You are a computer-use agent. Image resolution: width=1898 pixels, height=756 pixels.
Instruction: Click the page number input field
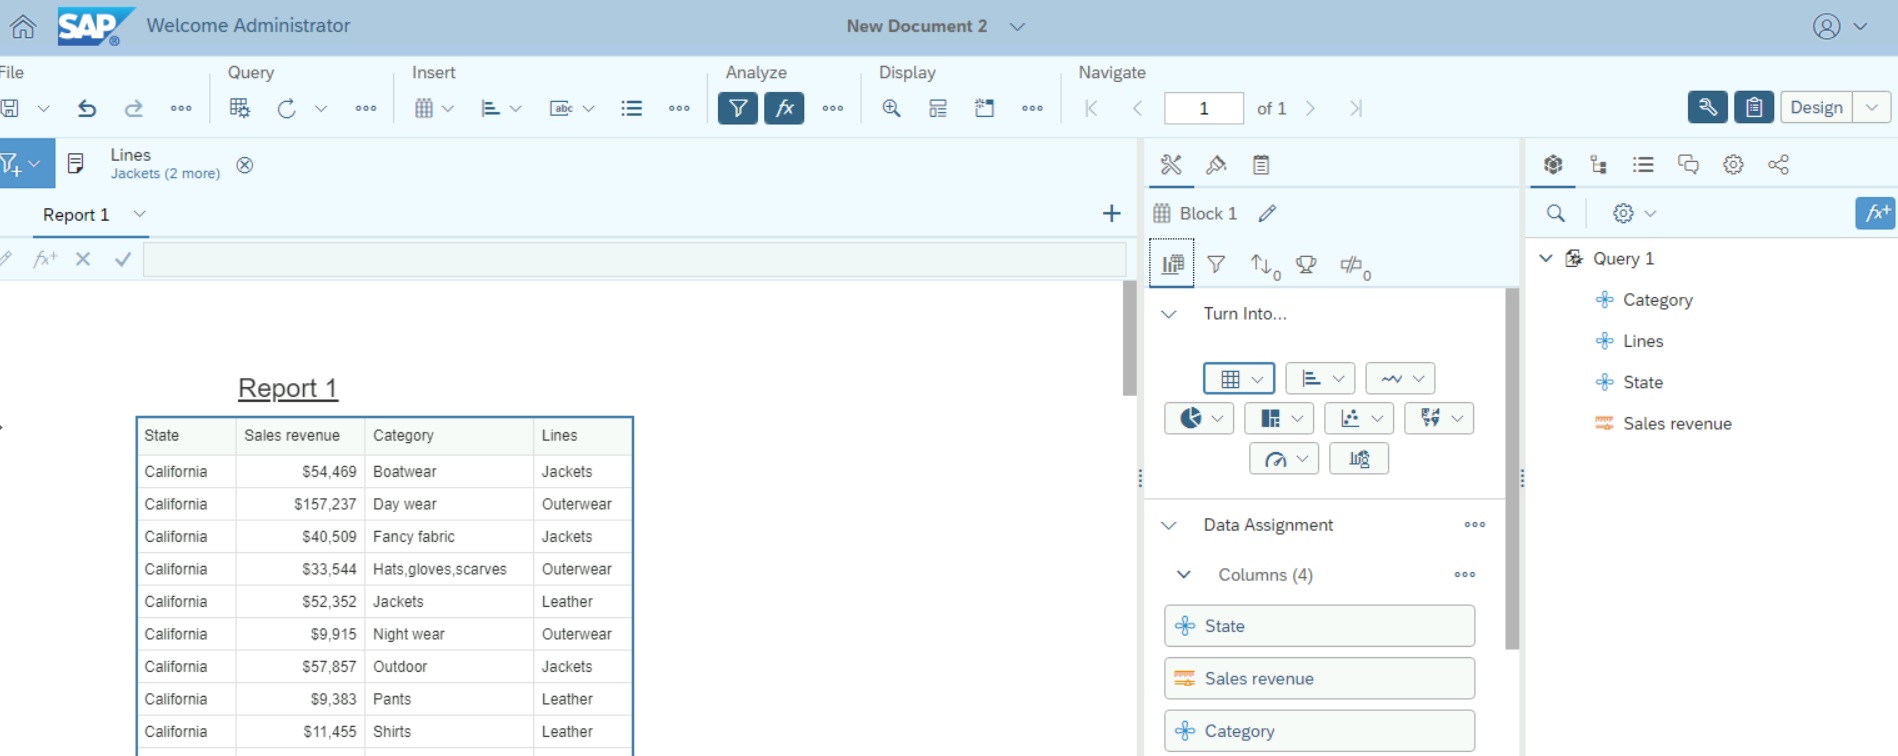[1203, 108]
